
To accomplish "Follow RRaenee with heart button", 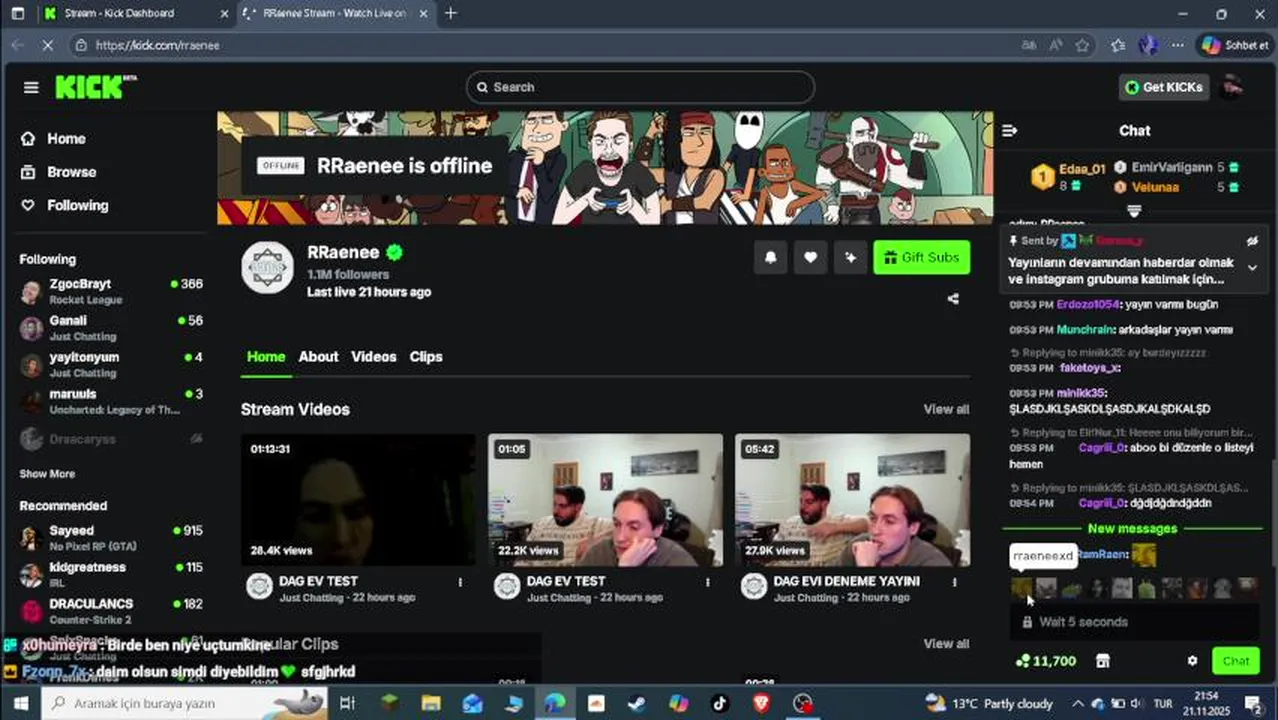I will tap(810, 257).
